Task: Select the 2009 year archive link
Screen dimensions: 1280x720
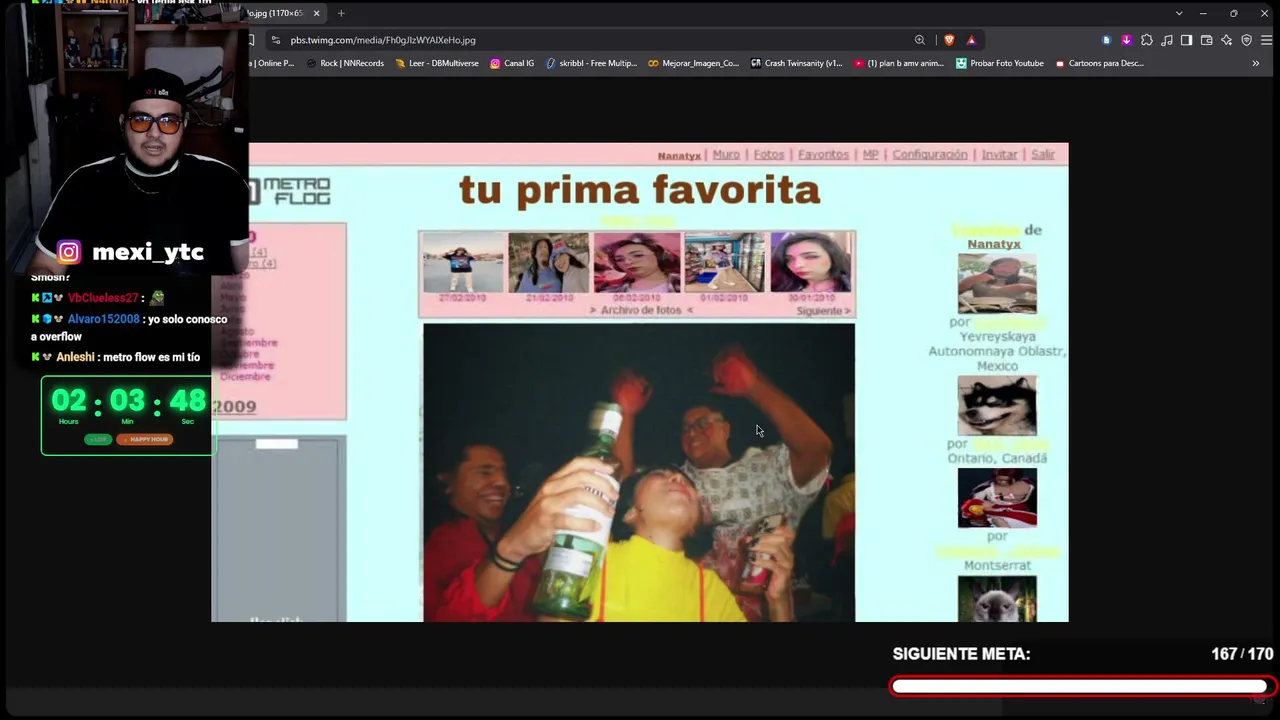Action: [x=234, y=406]
